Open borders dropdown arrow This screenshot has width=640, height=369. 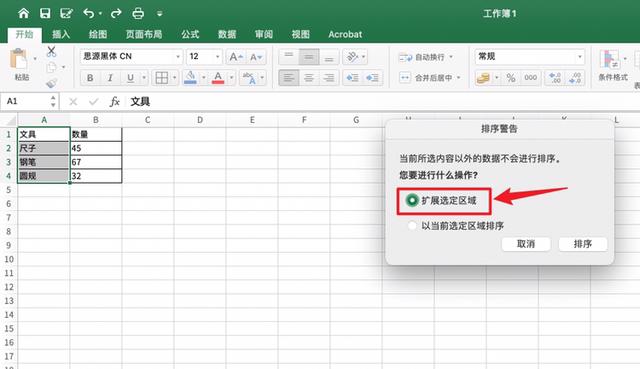[174, 78]
